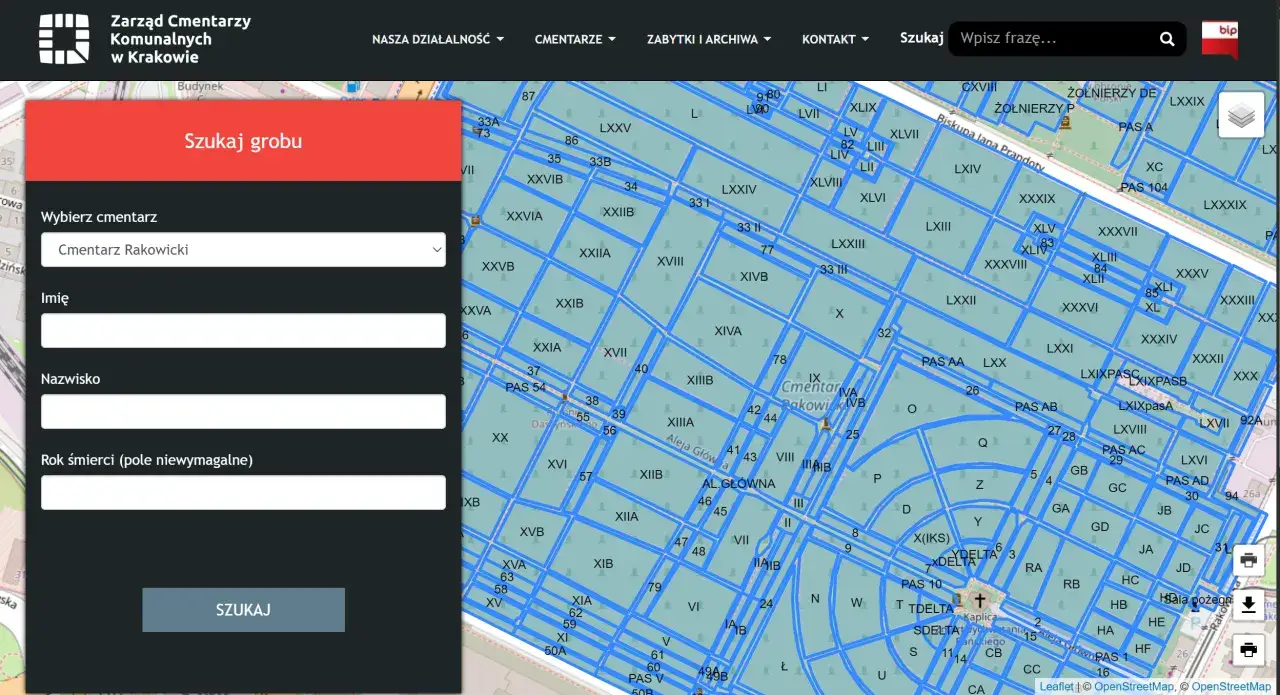Select section XIIIB on the map
Screen dimensions: 1280x695
[700, 380]
